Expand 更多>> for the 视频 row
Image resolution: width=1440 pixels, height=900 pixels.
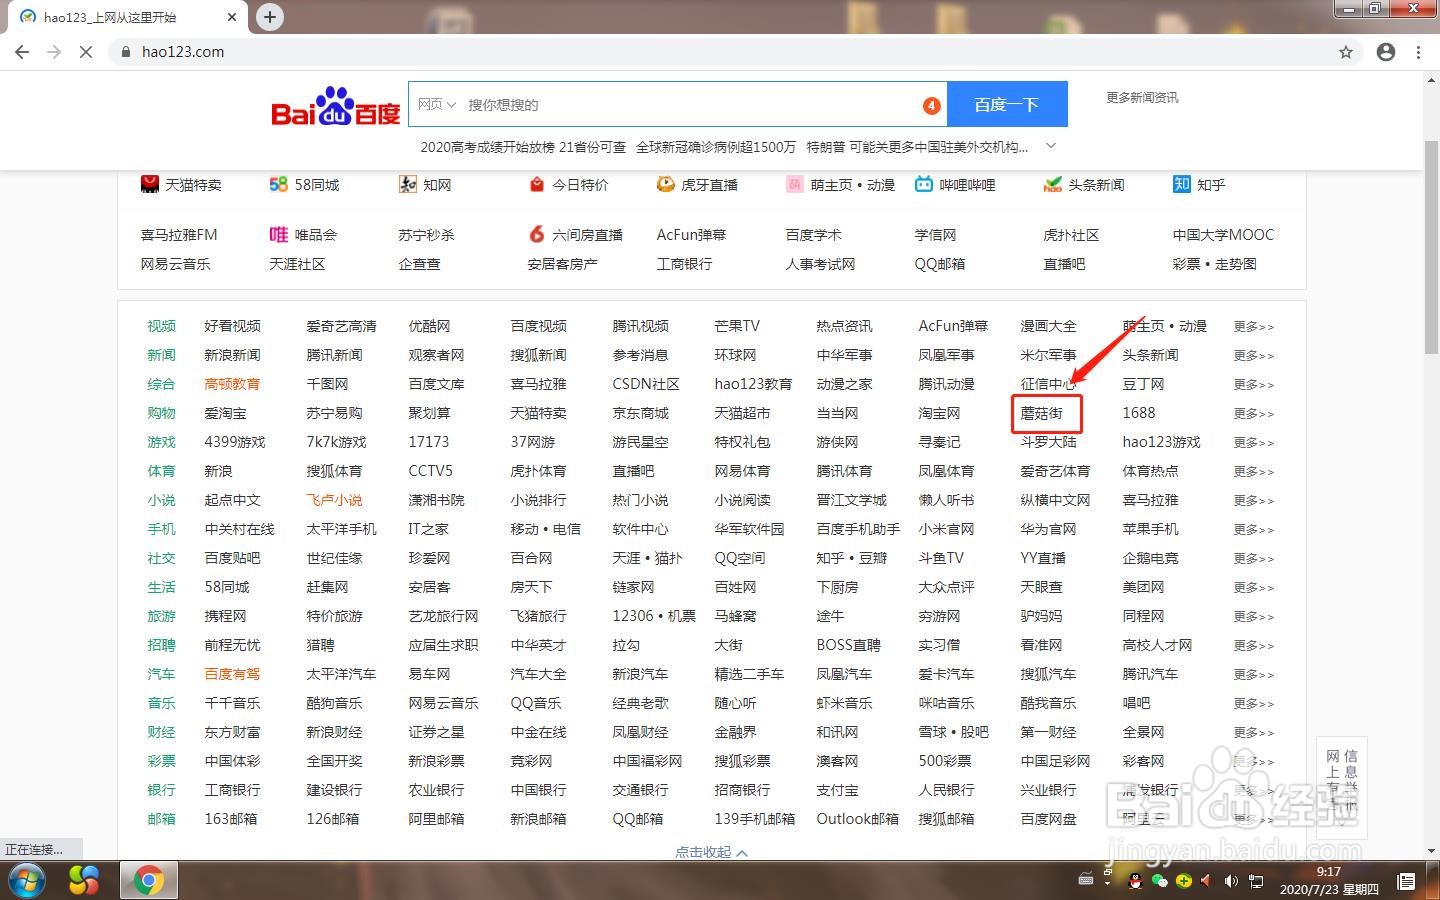1253,327
